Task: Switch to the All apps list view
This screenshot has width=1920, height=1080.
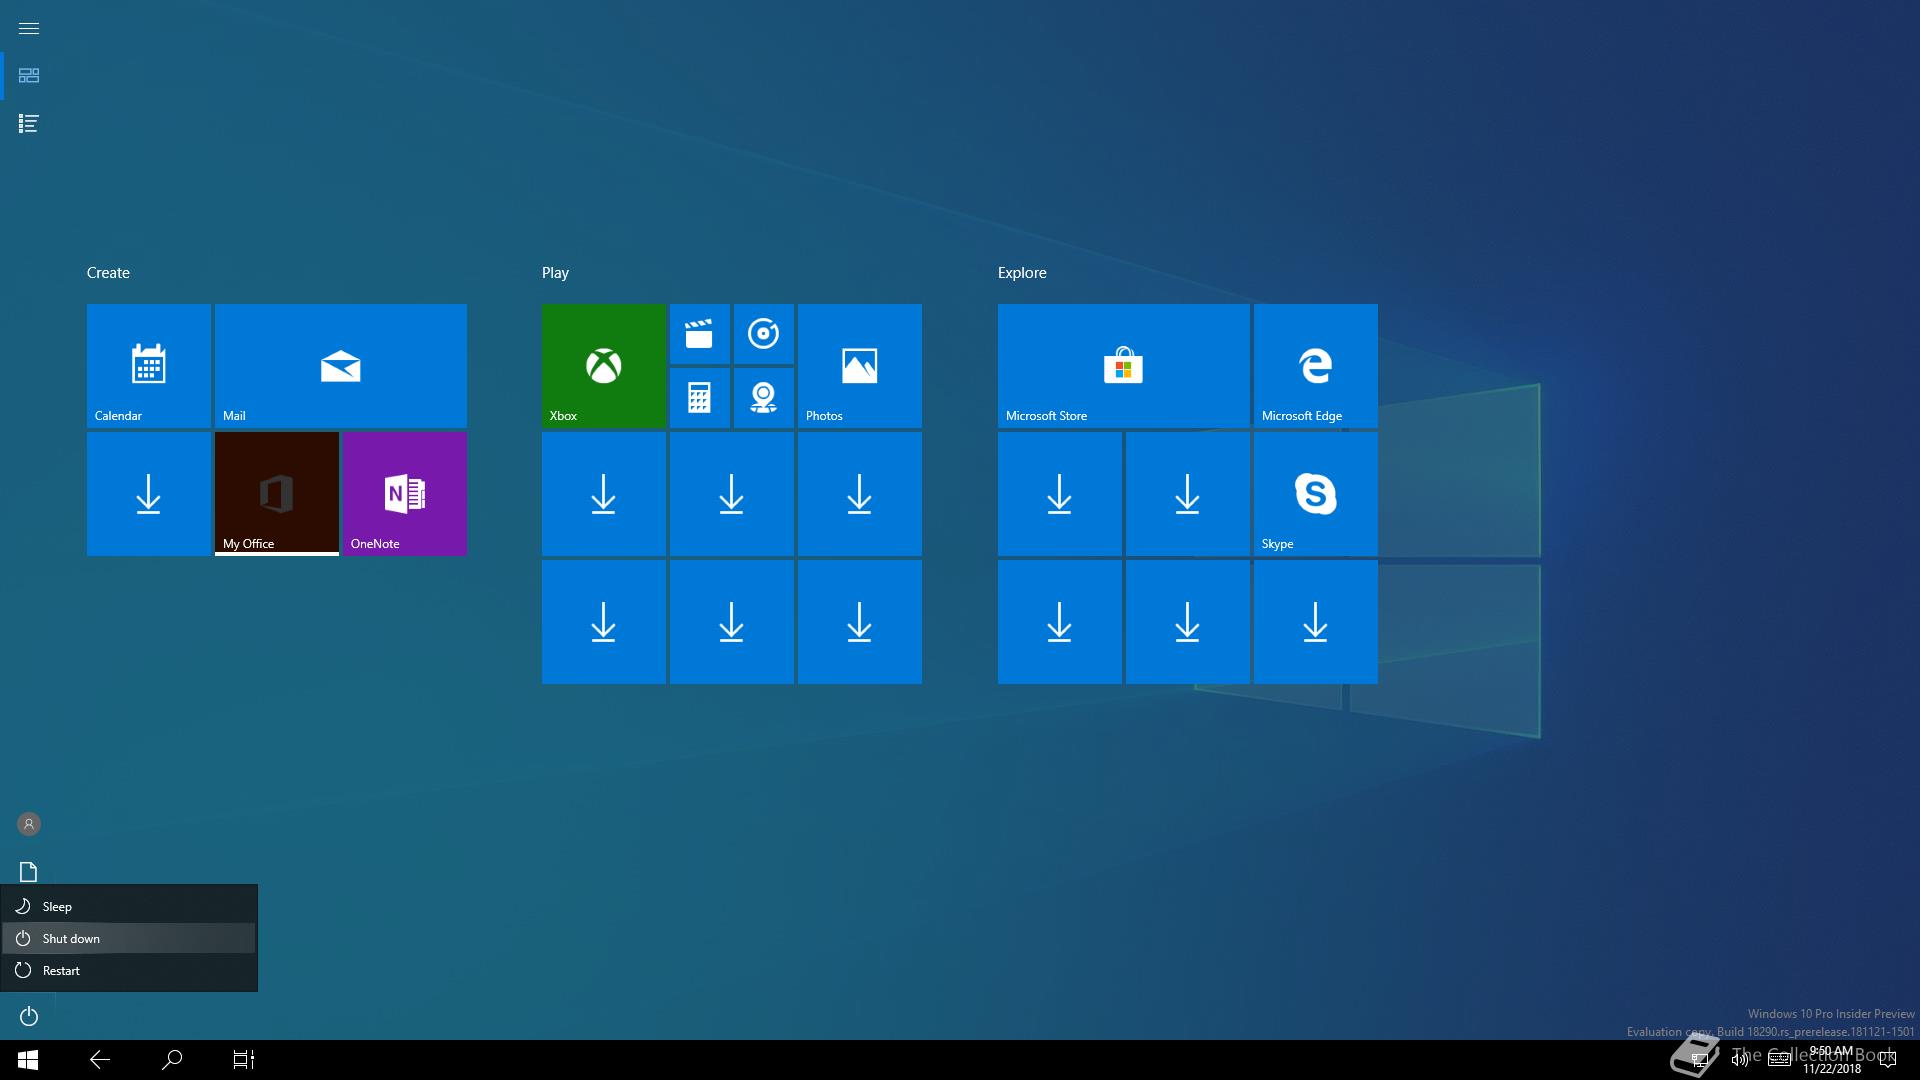Action: click(x=29, y=124)
